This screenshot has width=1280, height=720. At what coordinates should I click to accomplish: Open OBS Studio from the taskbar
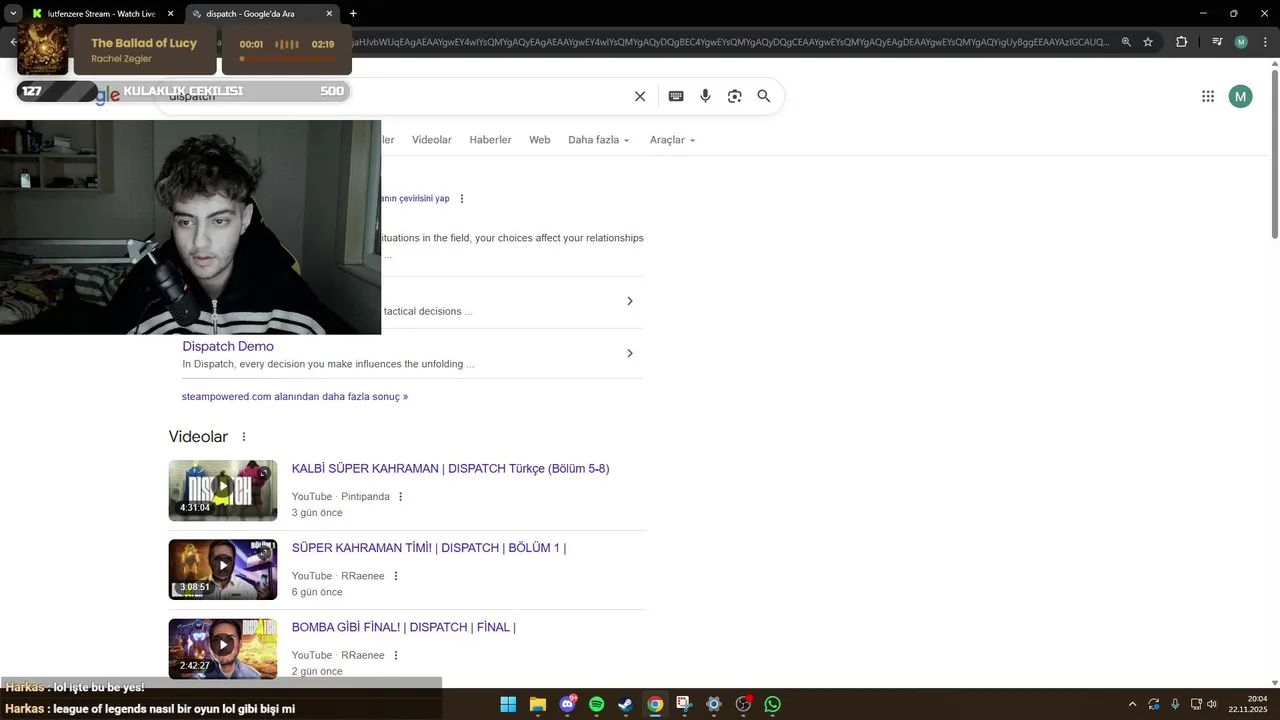point(743,704)
